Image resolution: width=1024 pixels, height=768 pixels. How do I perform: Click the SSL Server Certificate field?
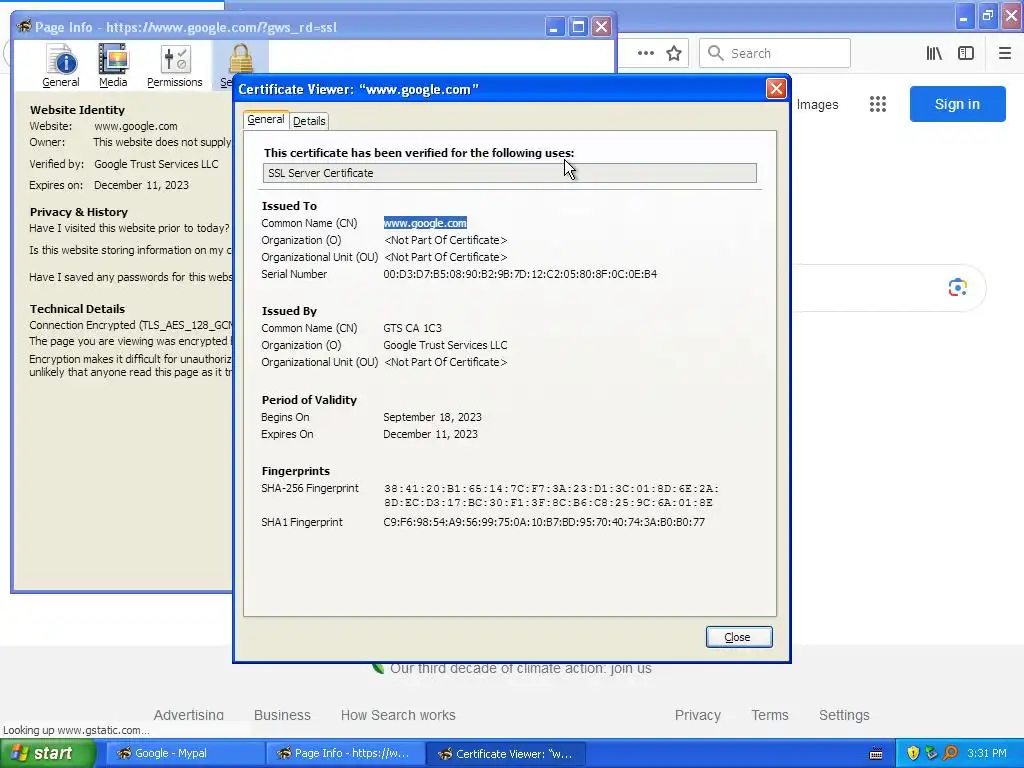pos(509,173)
